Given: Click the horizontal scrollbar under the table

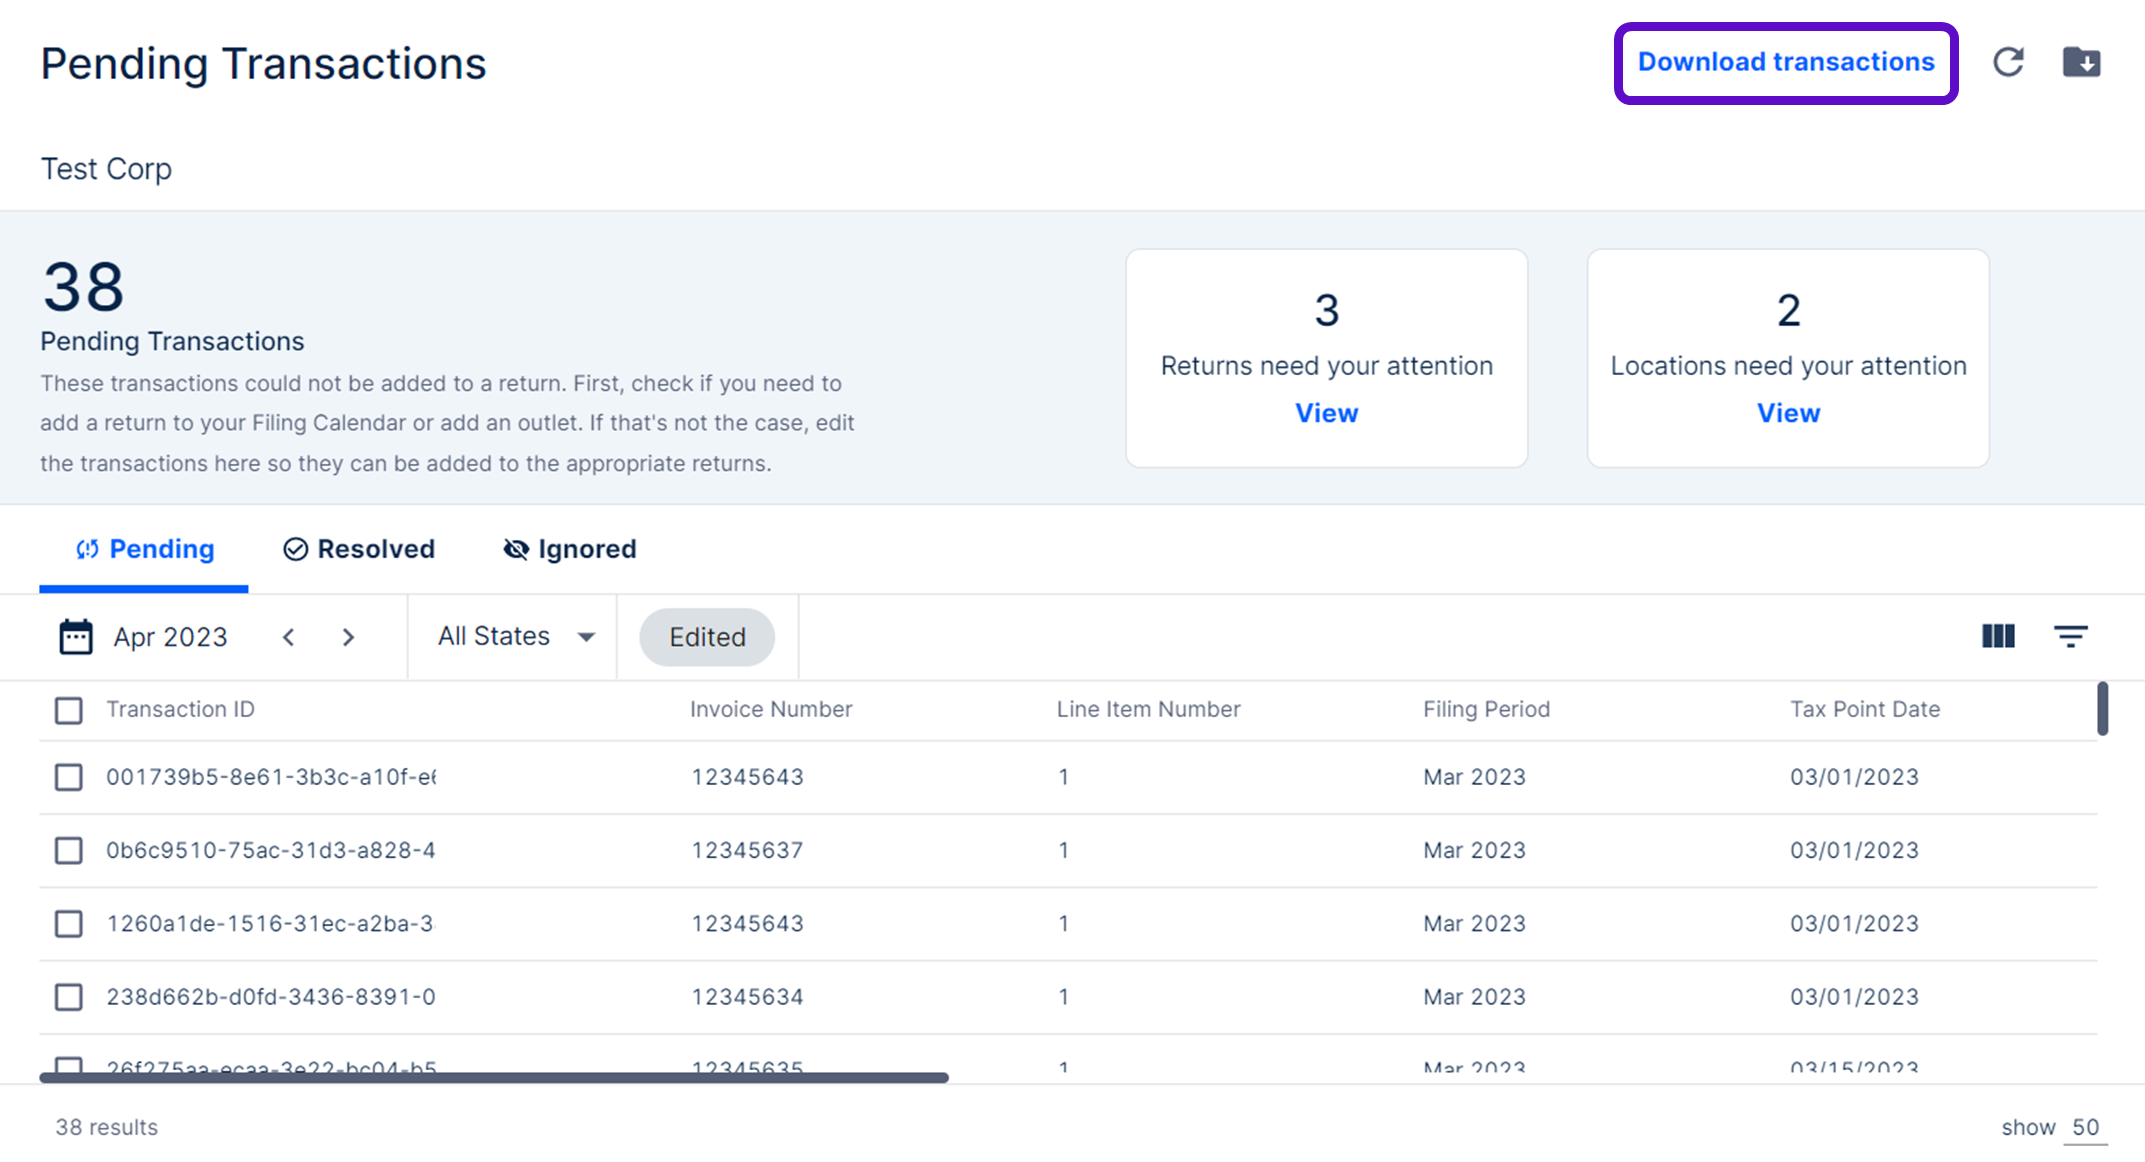Looking at the screenshot, I should pos(494,1077).
